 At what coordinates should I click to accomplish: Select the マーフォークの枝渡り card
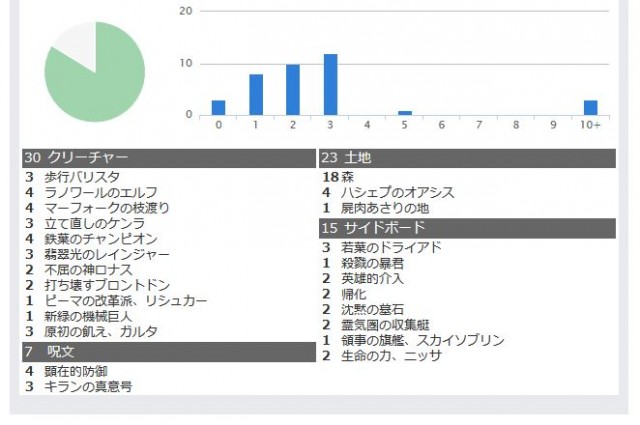click(x=107, y=208)
